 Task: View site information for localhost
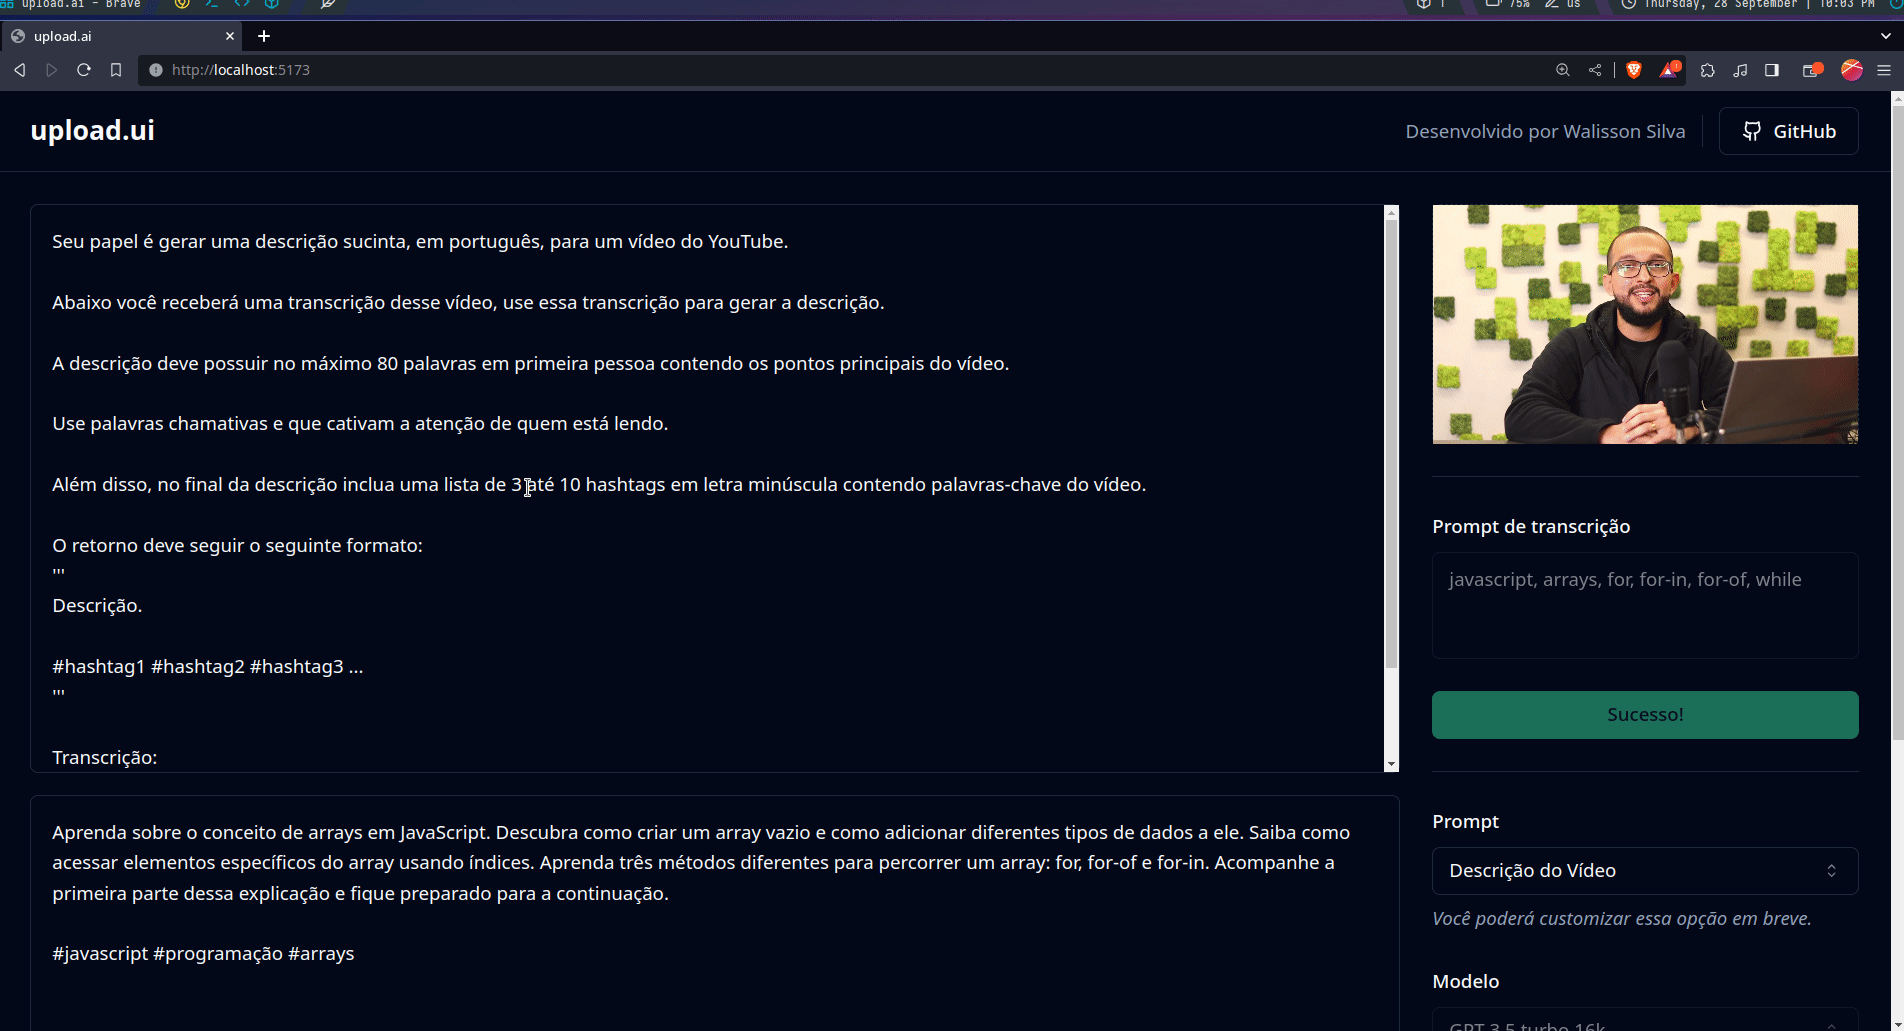pos(155,70)
